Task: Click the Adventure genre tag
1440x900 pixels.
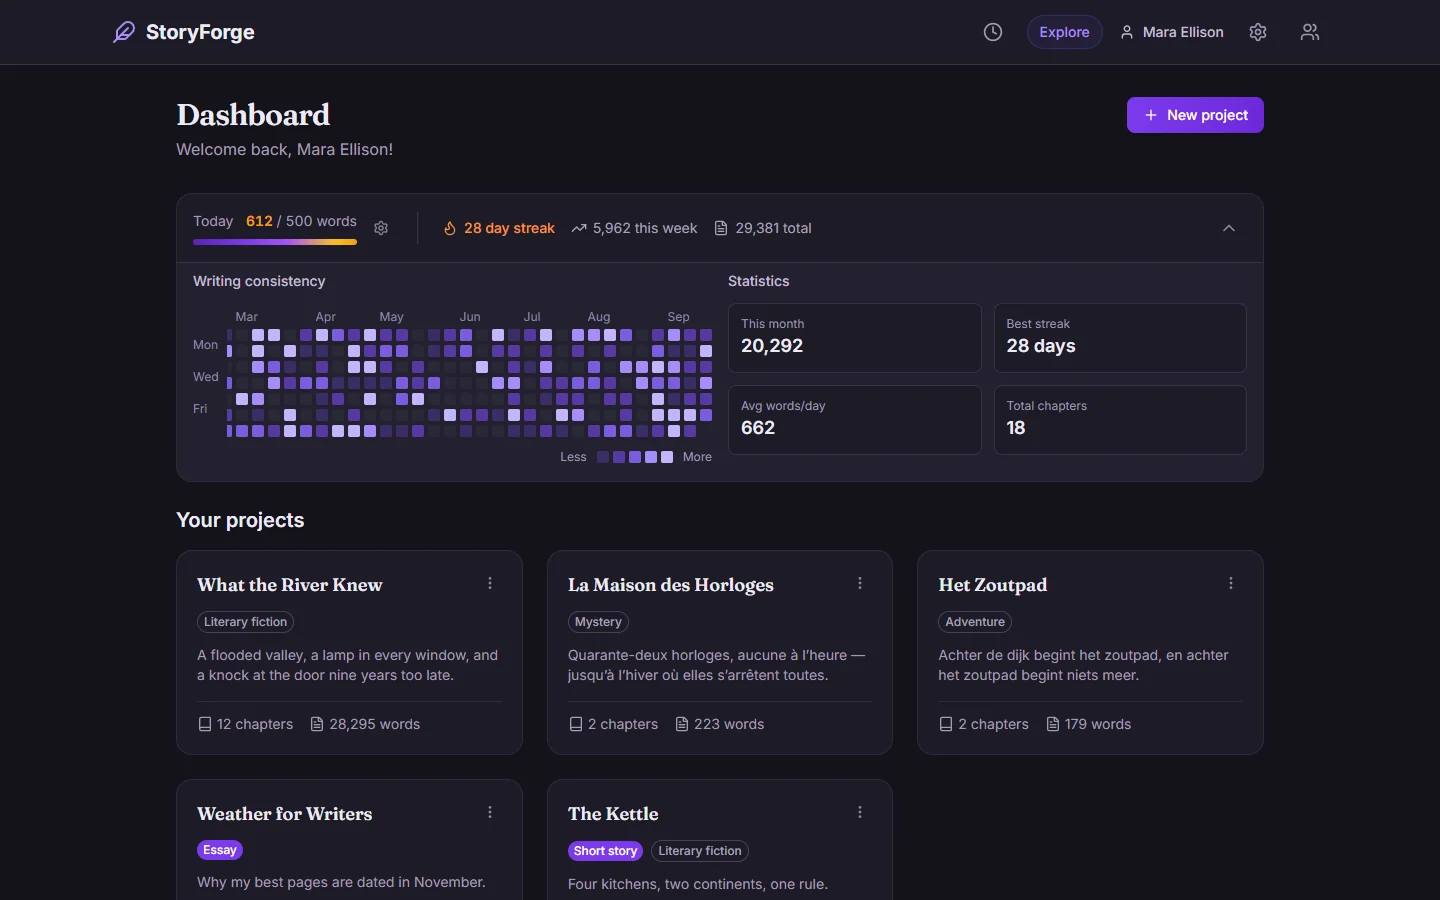Action: pos(975,622)
